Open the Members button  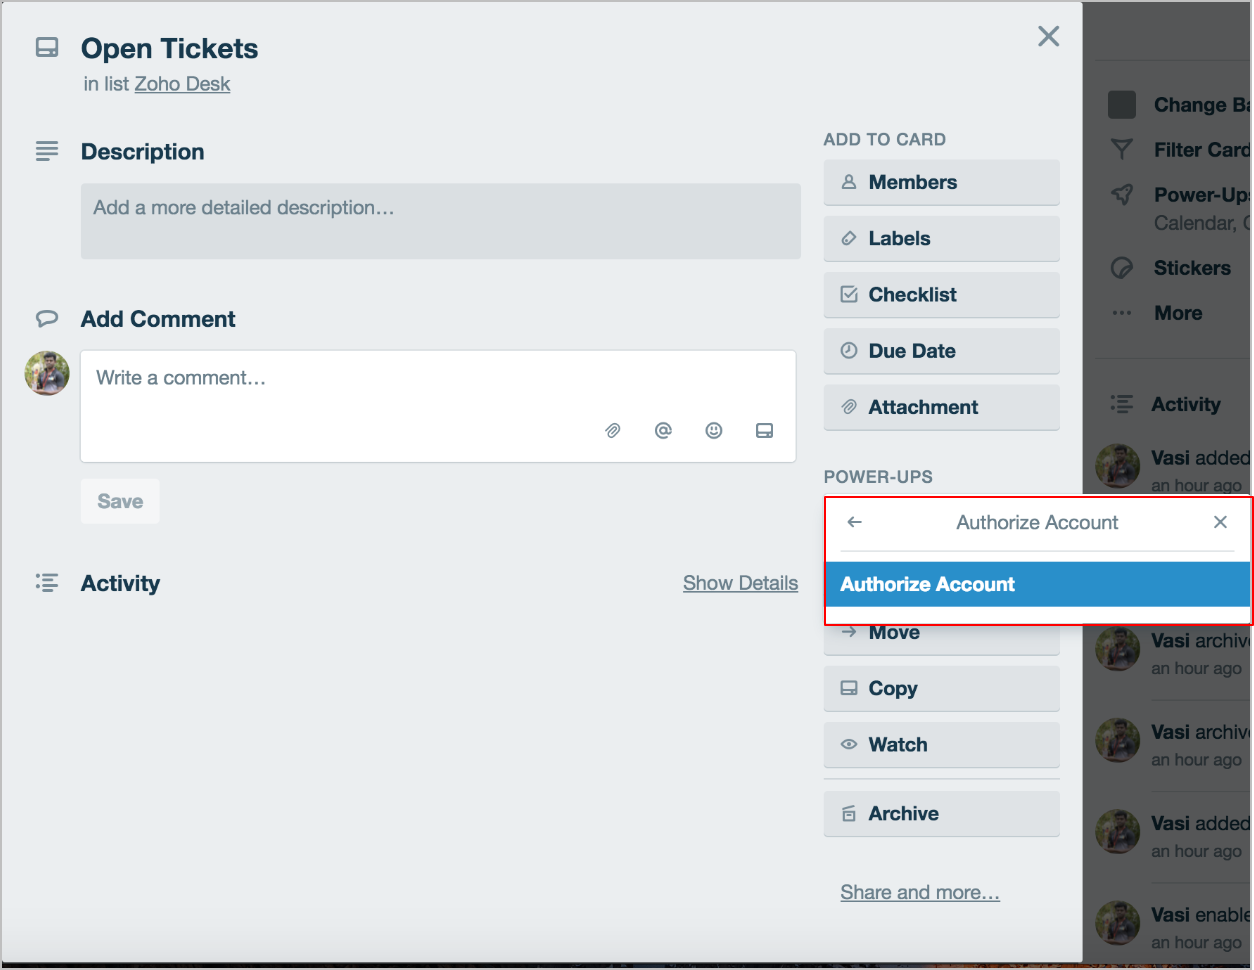(x=941, y=182)
